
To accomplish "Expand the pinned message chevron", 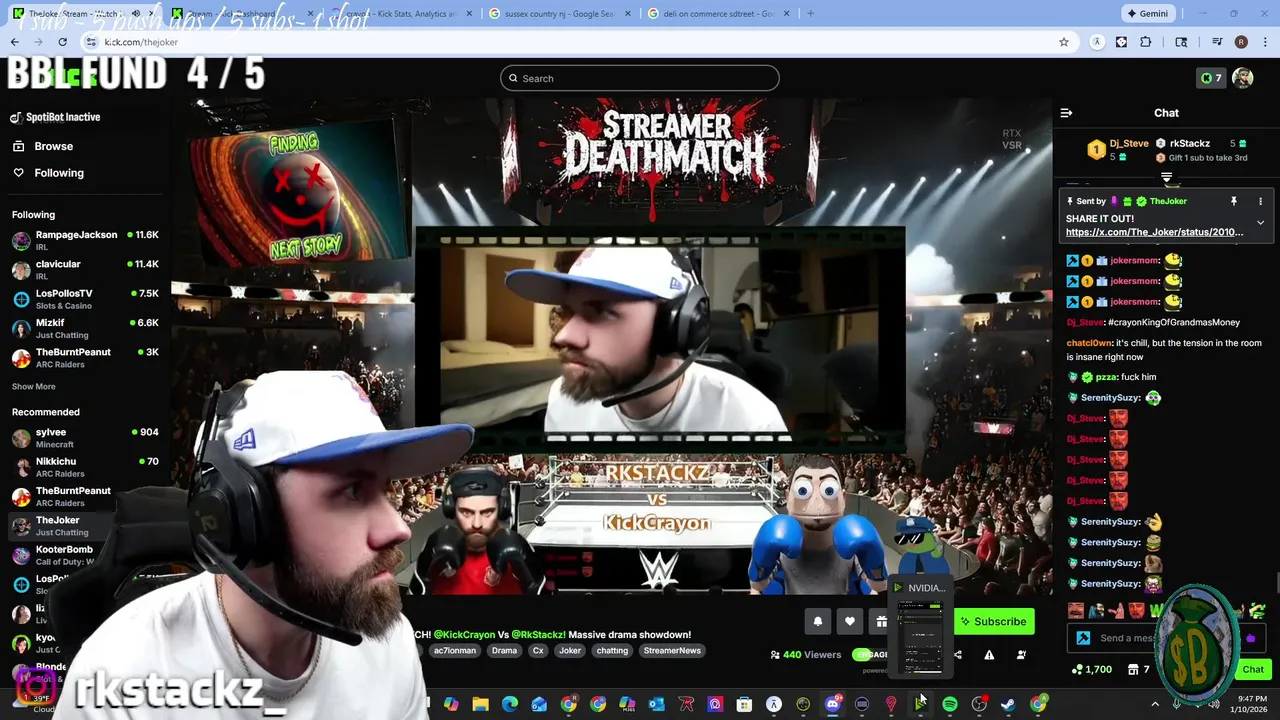I will (x=1260, y=222).
